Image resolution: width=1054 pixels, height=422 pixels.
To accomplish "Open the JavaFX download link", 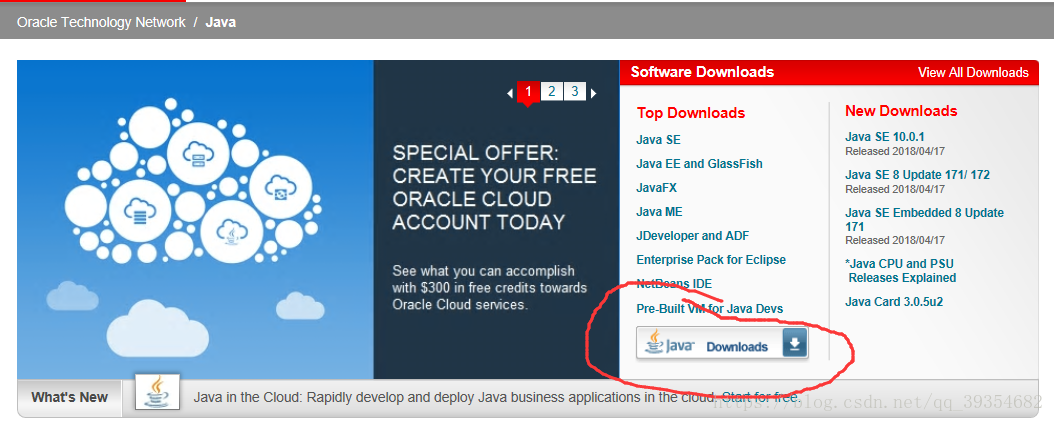I will (x=656, y=187).
